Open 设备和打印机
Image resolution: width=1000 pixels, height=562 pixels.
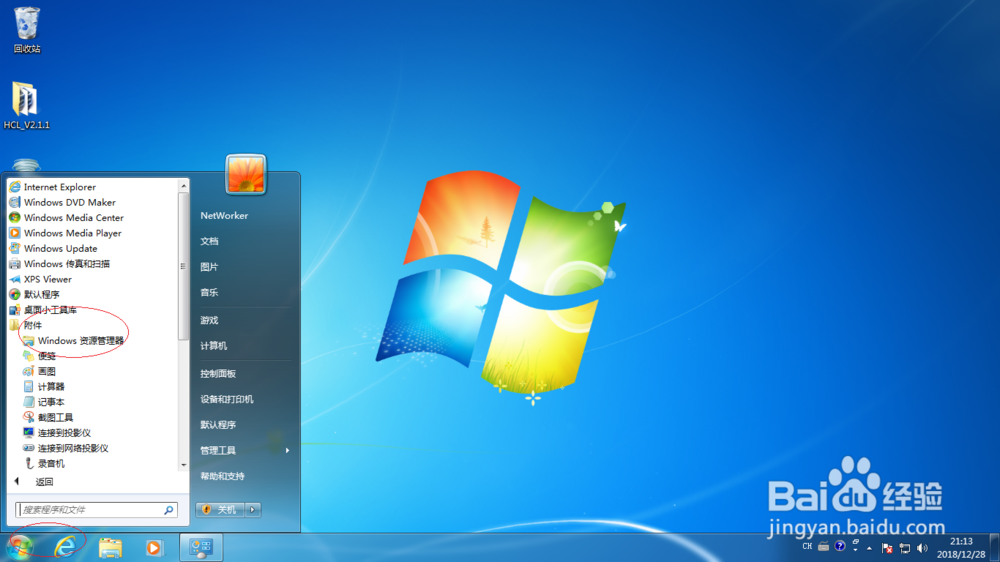tap(227, 399)
